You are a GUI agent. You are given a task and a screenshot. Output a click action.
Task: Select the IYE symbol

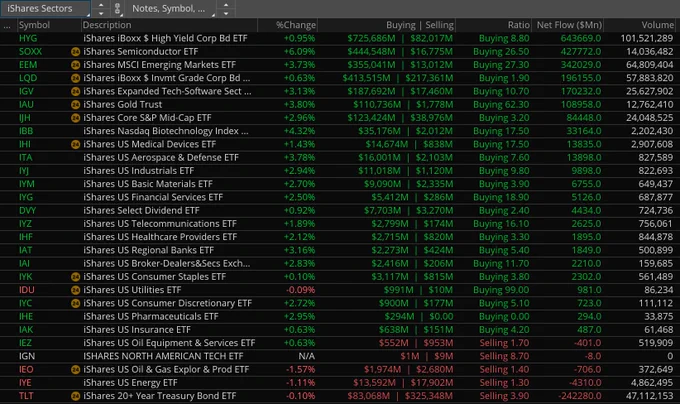coord(25,383)
